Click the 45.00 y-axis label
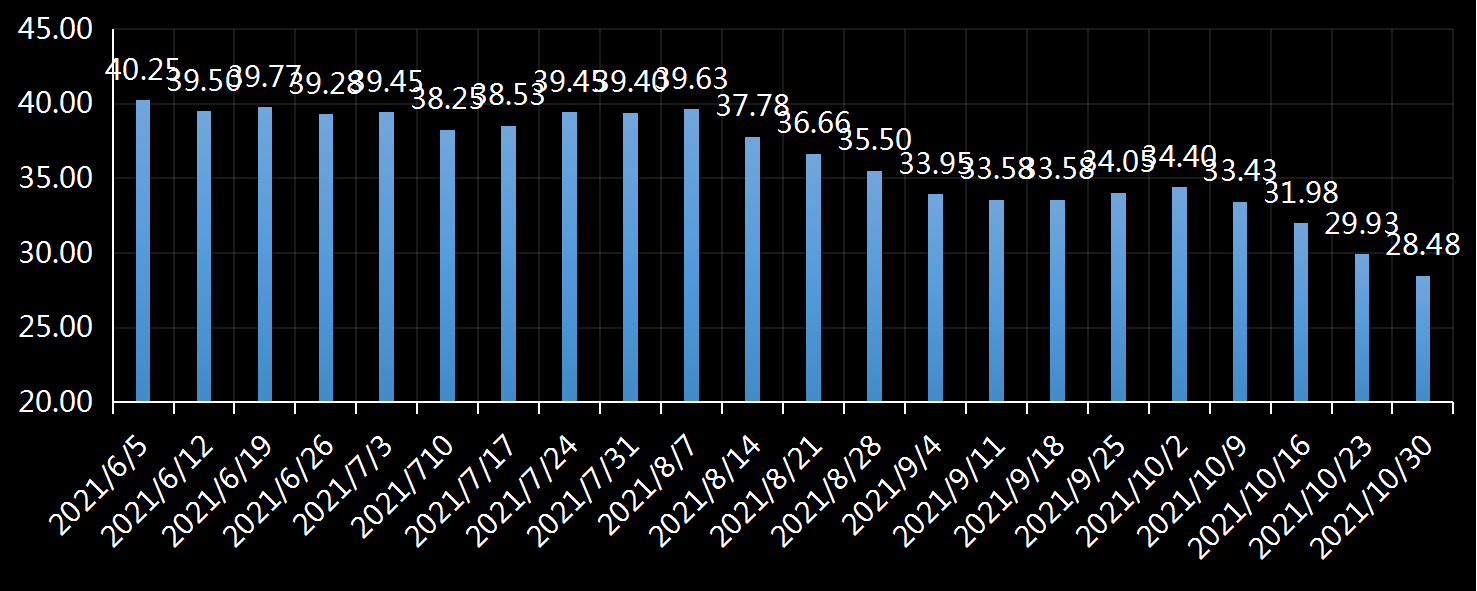Image resolution: width=1477 pixels, height=591 pixels. (x=55, y=30)
